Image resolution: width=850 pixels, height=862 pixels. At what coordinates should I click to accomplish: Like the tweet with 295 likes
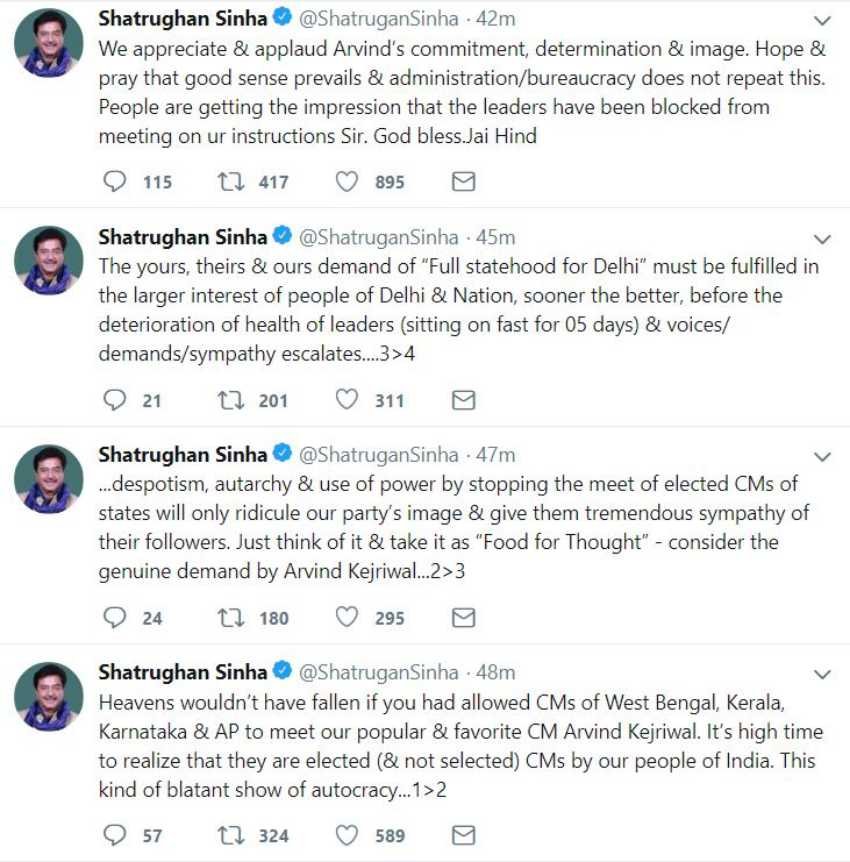(x=346, y=618)
